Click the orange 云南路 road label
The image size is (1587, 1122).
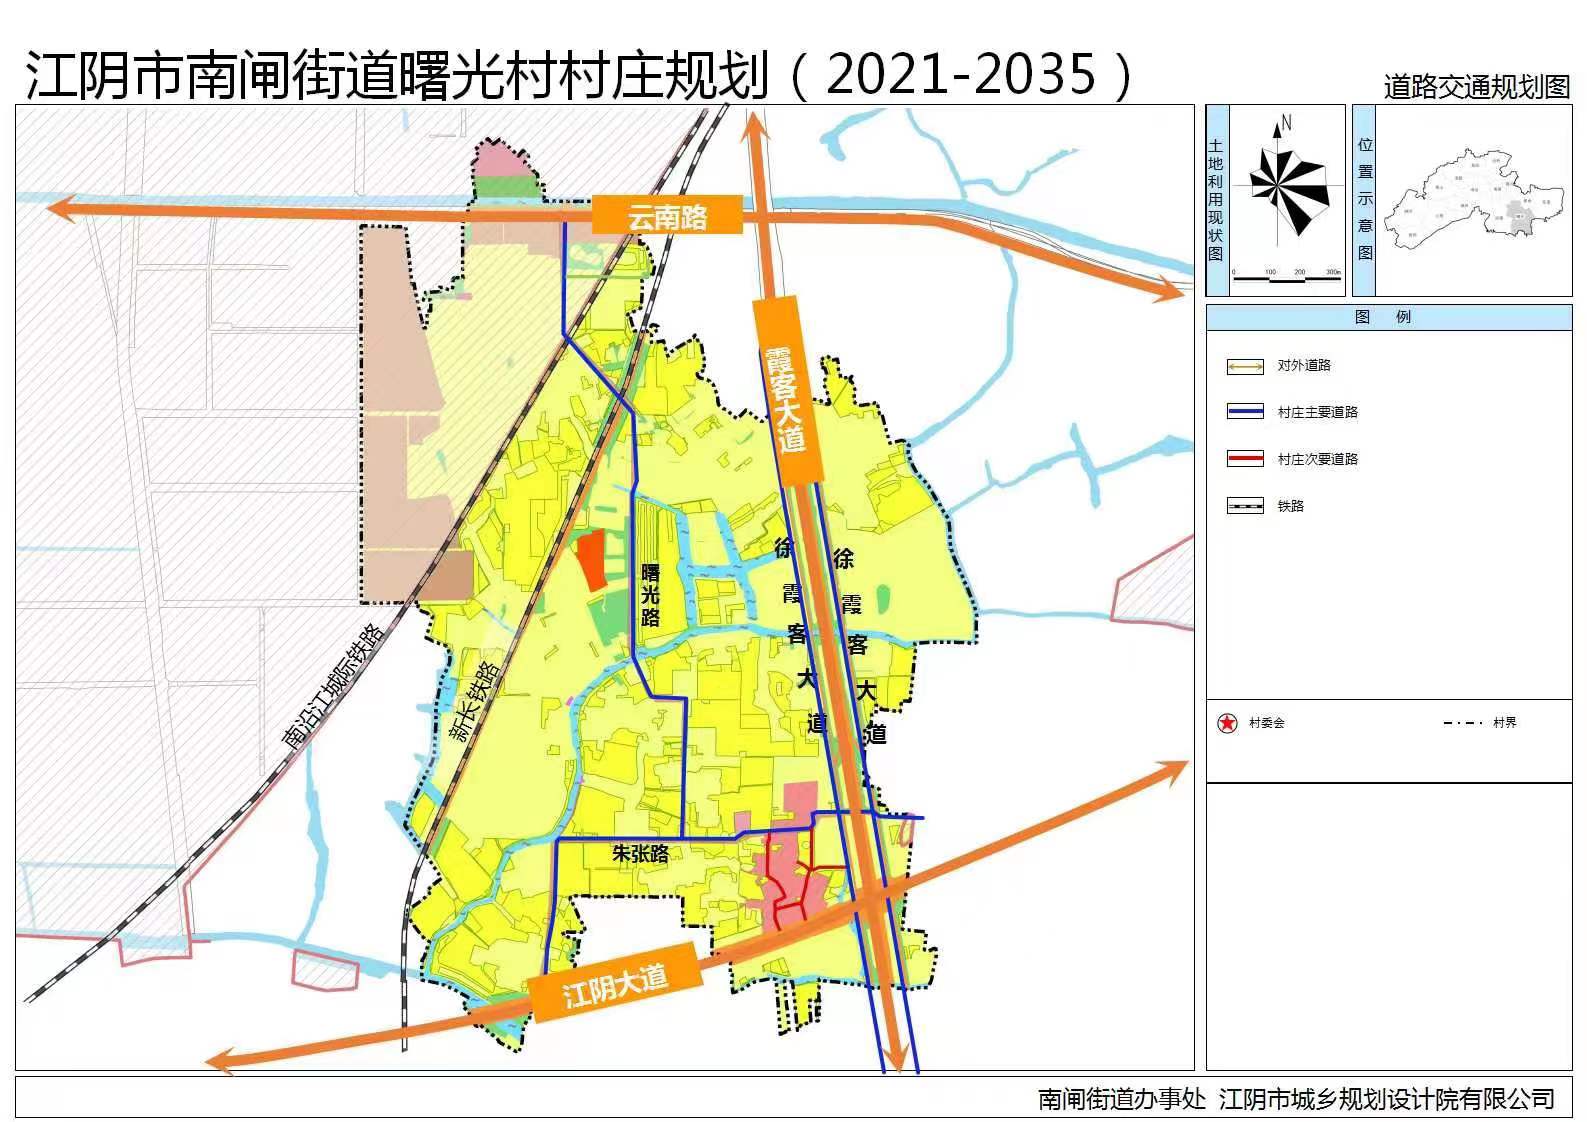pyautogui.click(x=667, y=215)
